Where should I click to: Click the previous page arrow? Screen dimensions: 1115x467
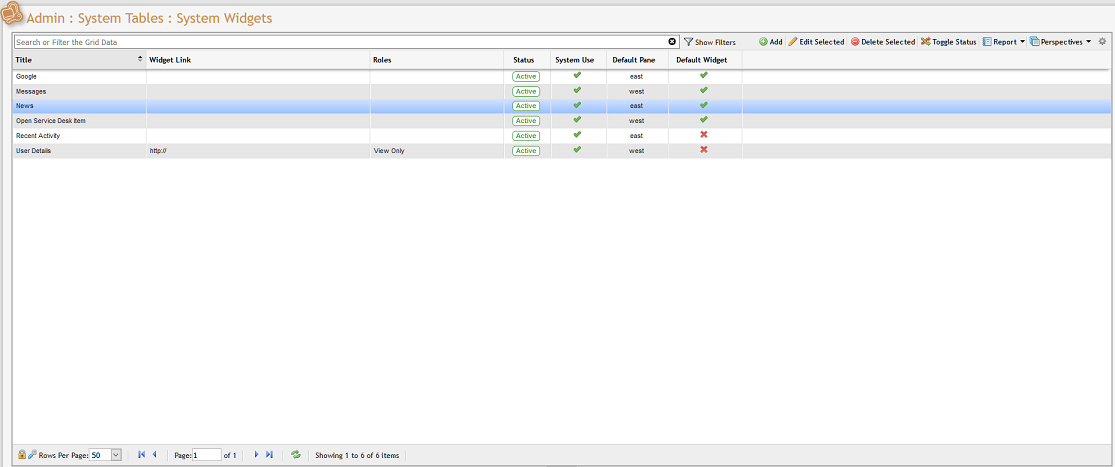tap(154, 455)
